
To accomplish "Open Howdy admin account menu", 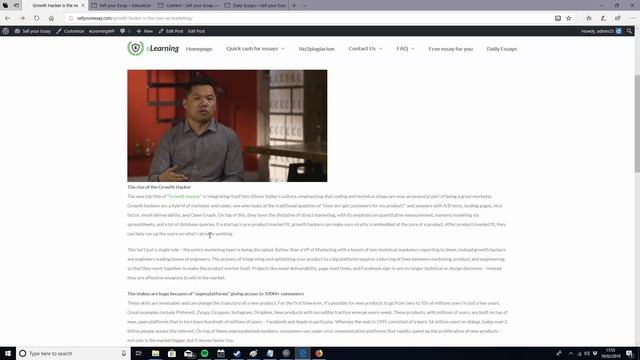I will [x=601, y=31].
